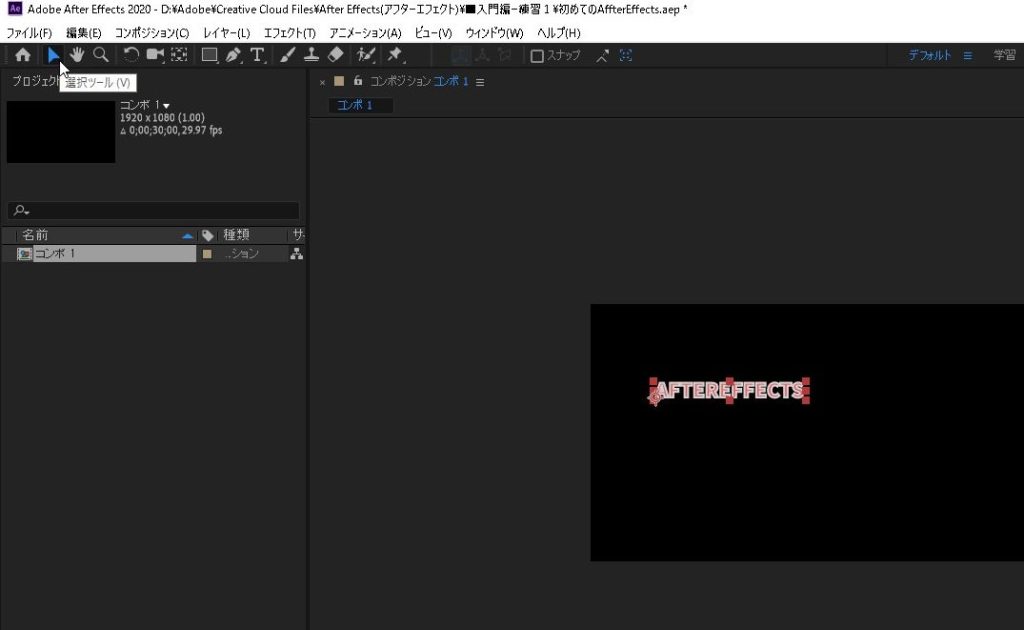Click the tan label color of コンポ 1
The image size is (1024, 630).
(x=207, y=254)
